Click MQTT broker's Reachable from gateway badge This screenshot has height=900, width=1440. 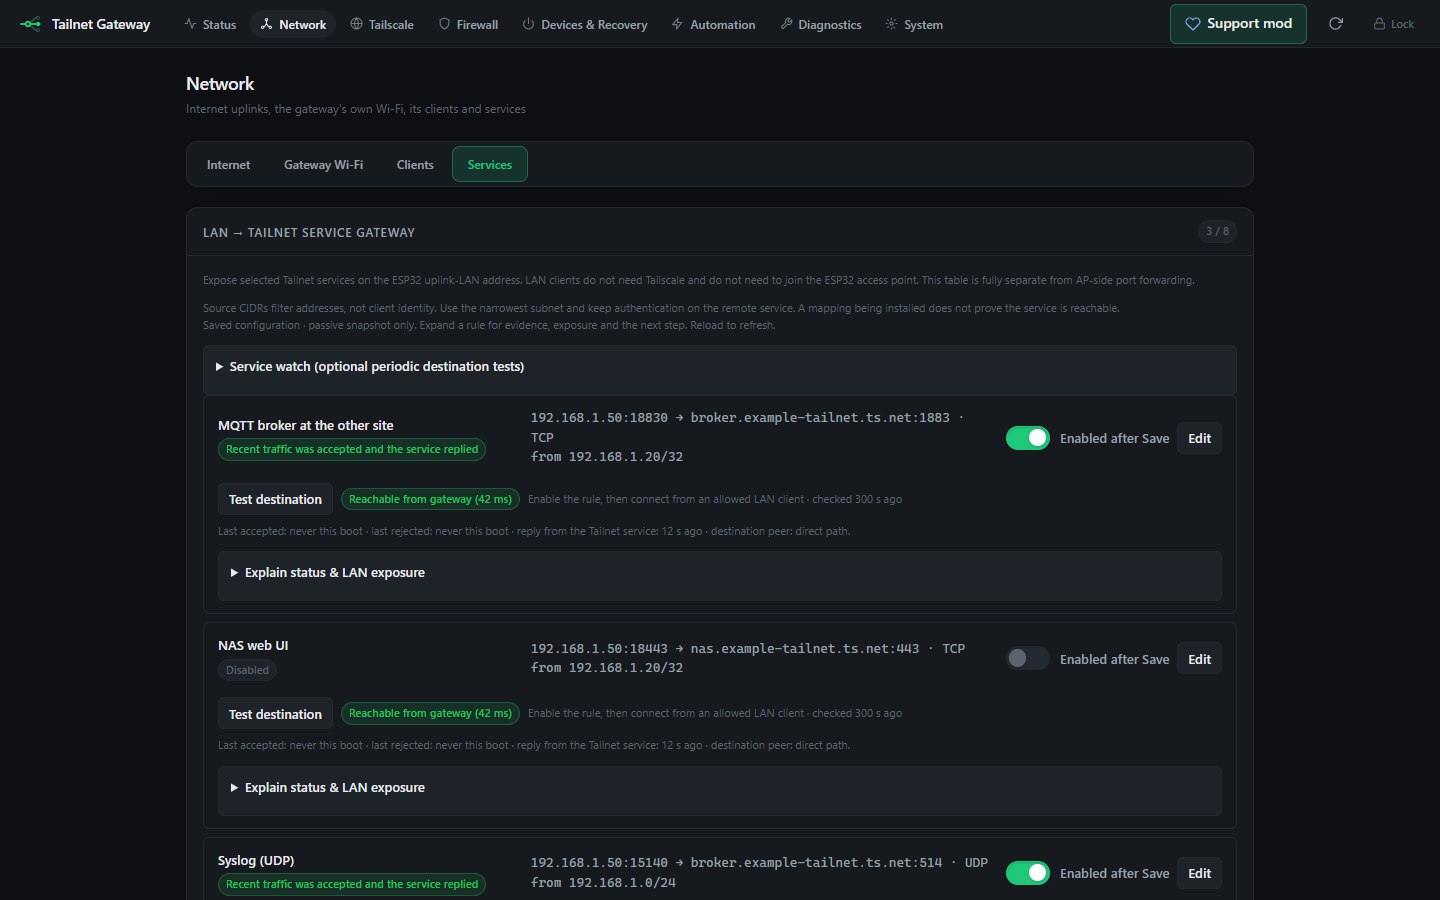point(430,499)
